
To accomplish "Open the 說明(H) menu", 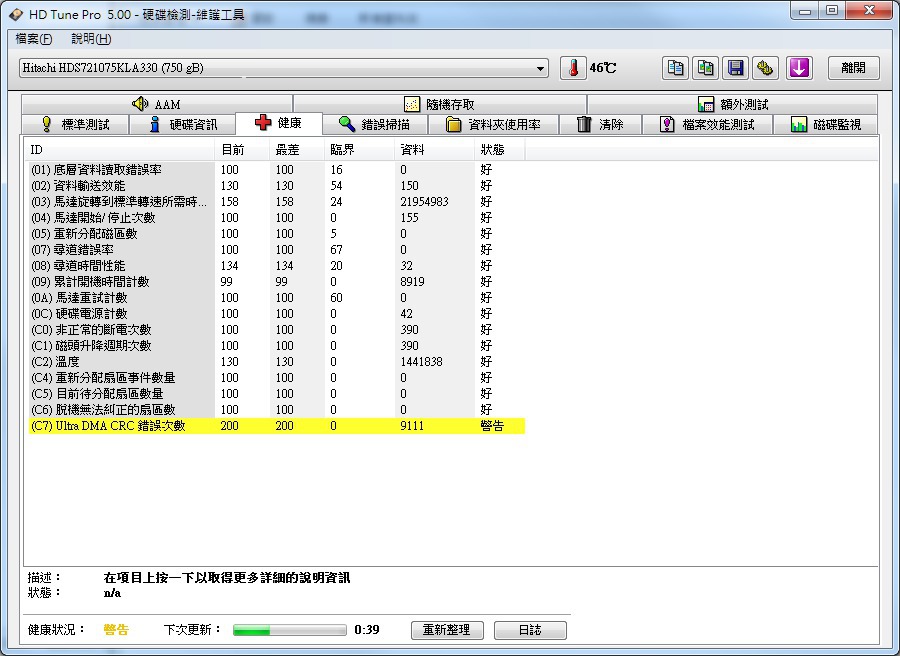I will click(x=91, y=38).
